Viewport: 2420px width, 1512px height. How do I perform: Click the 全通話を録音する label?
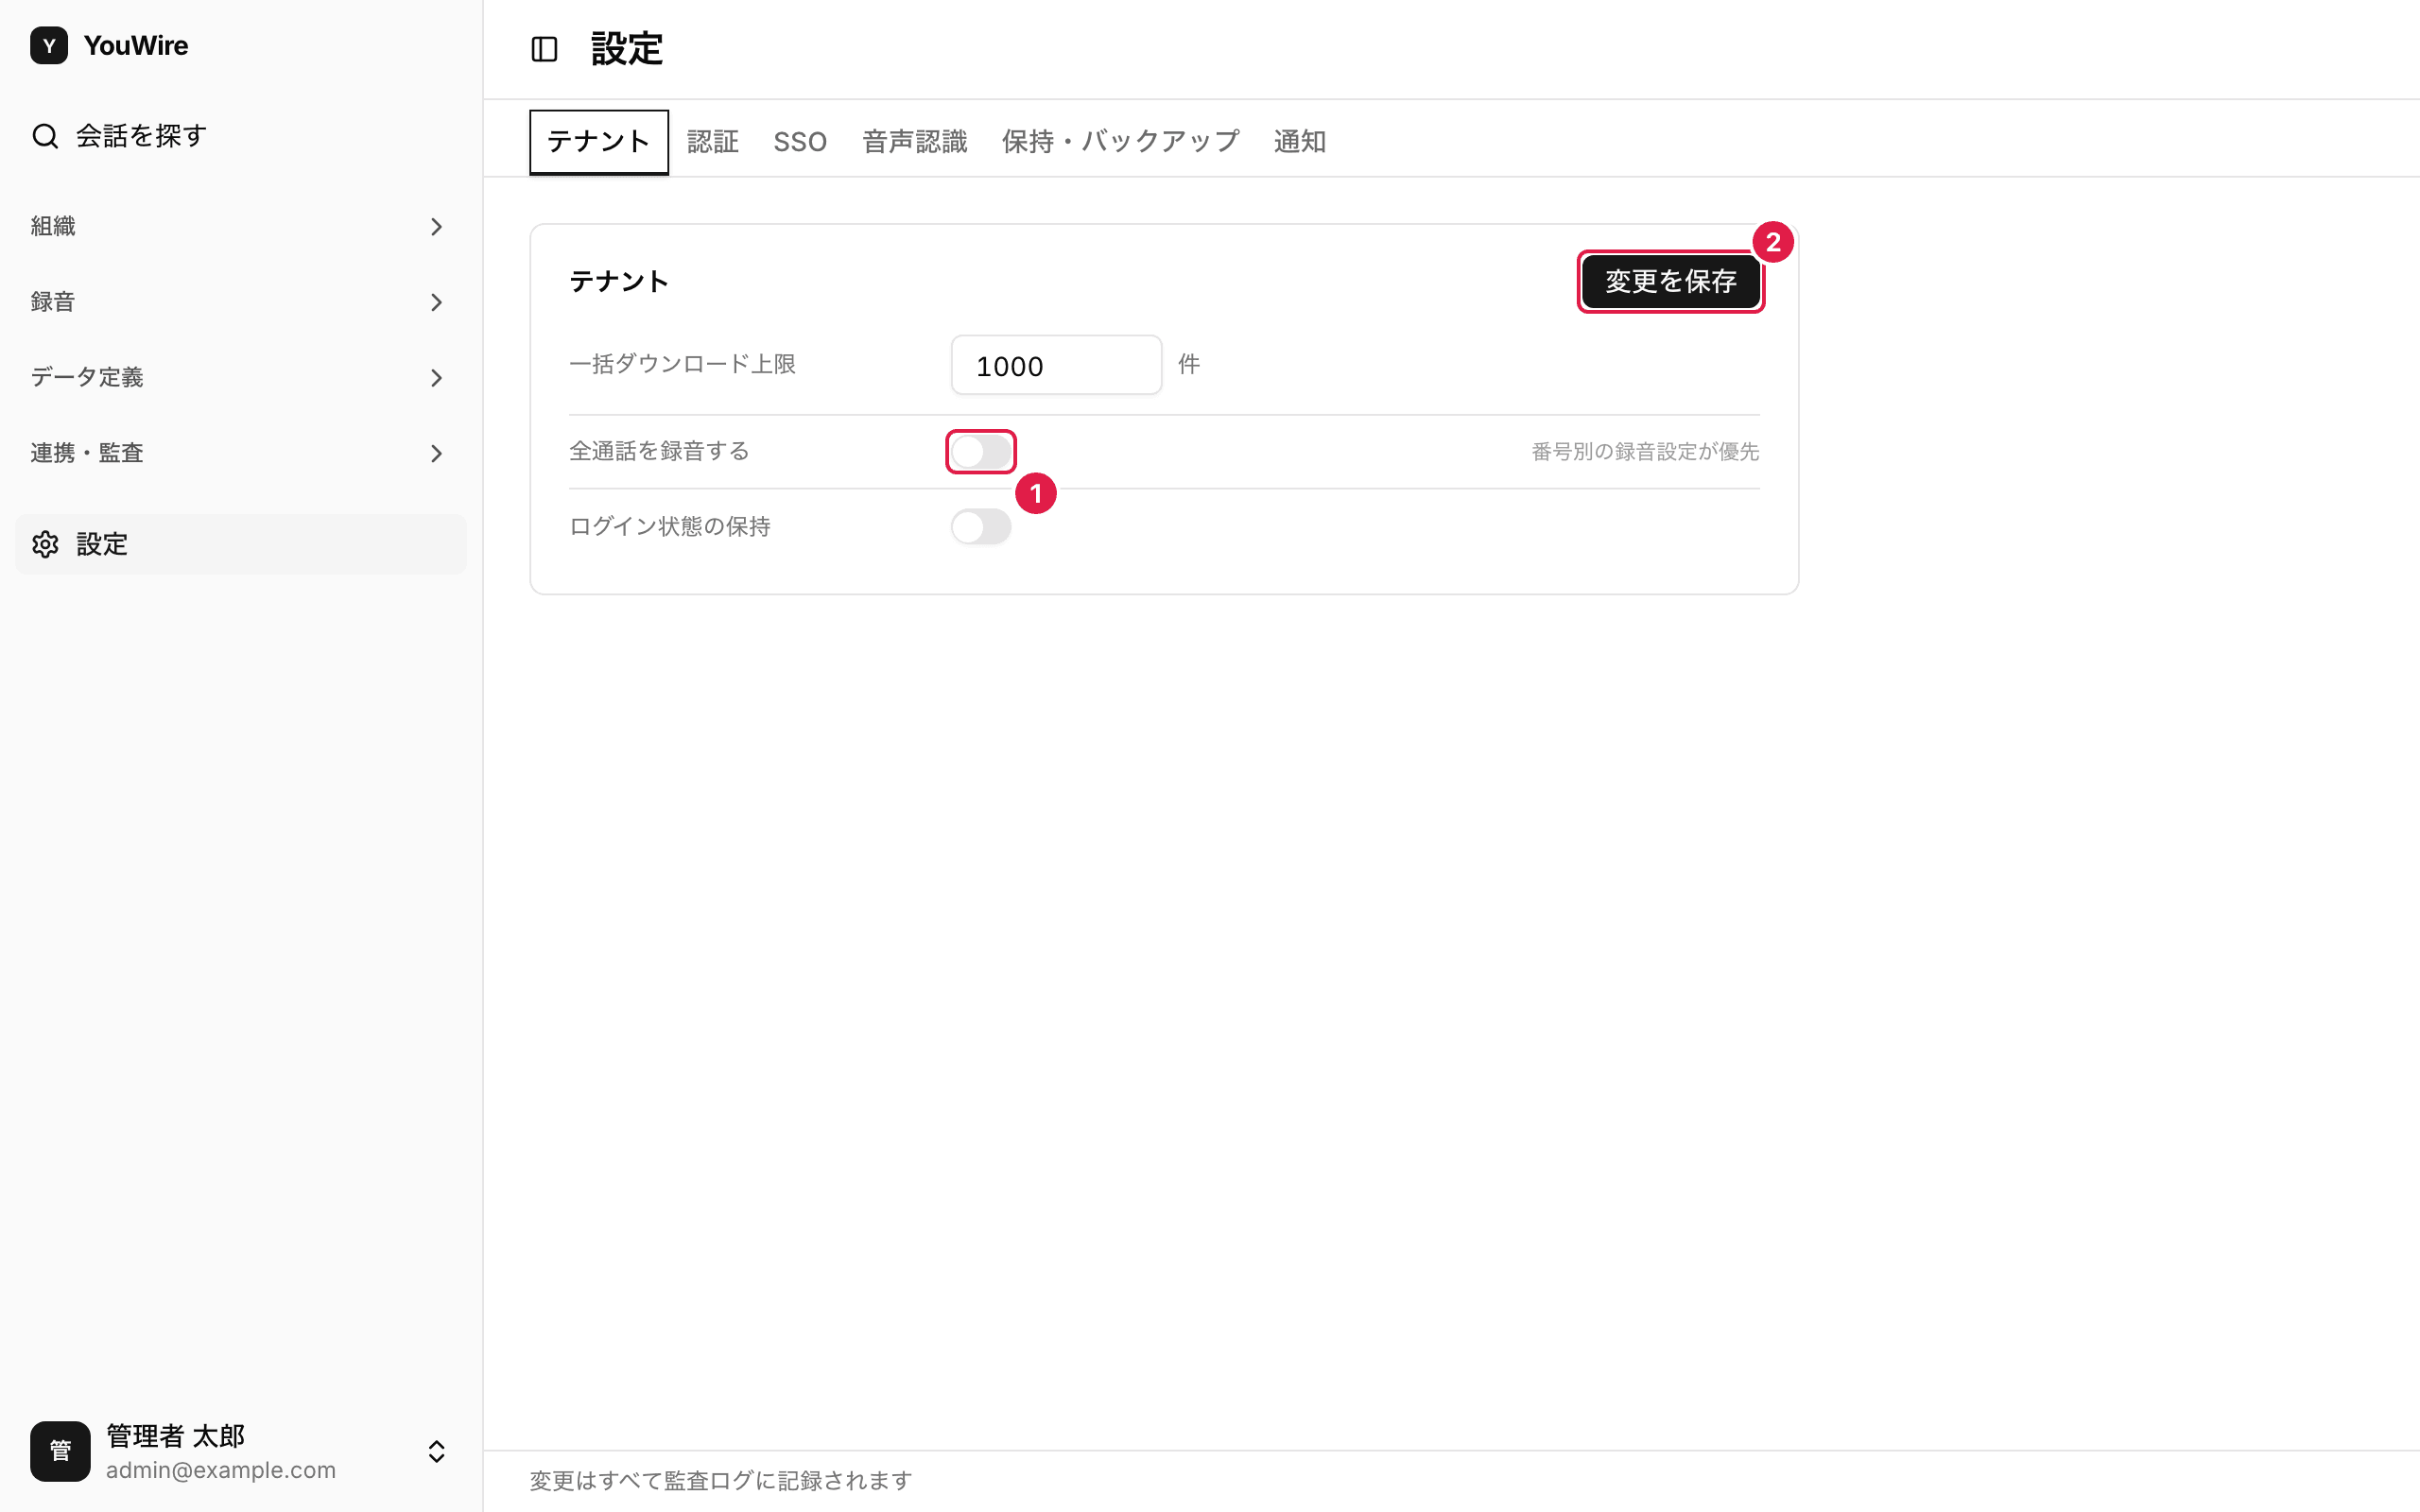tap(659, 452)
